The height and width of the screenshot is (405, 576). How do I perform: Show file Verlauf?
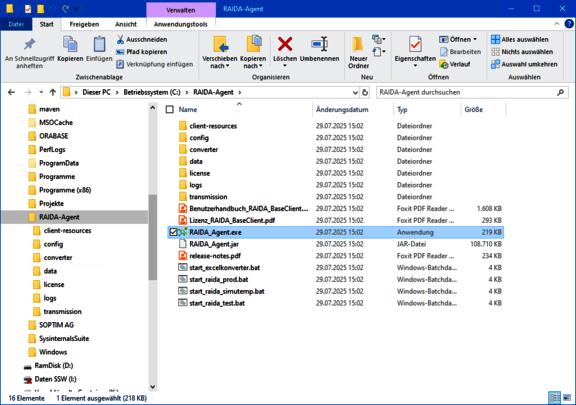455,64
